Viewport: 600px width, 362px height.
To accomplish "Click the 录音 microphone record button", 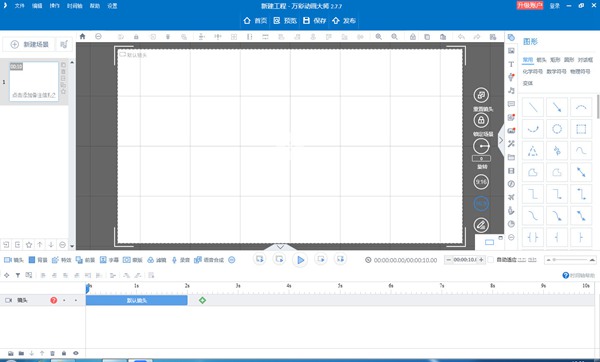I will [180, 260].
